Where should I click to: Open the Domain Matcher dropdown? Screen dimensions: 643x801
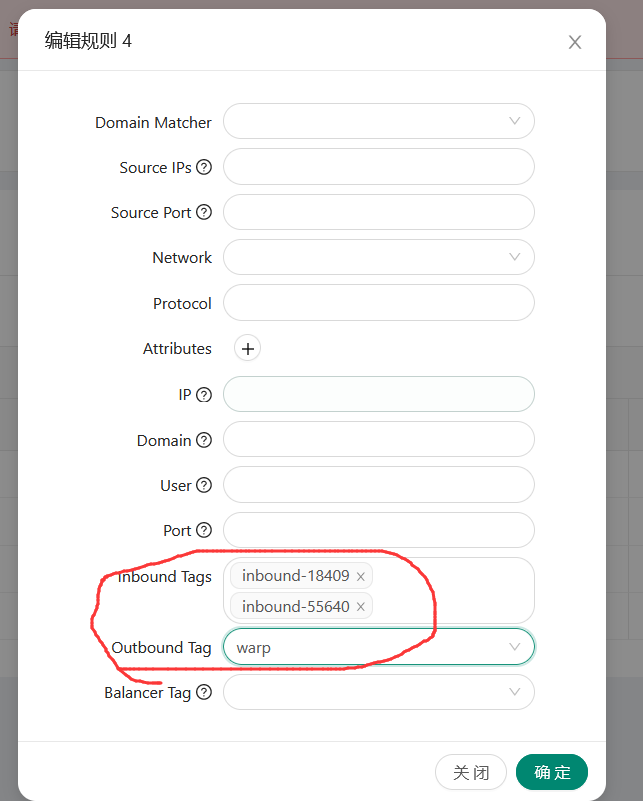pyautogui.click(x=378, y=122)
